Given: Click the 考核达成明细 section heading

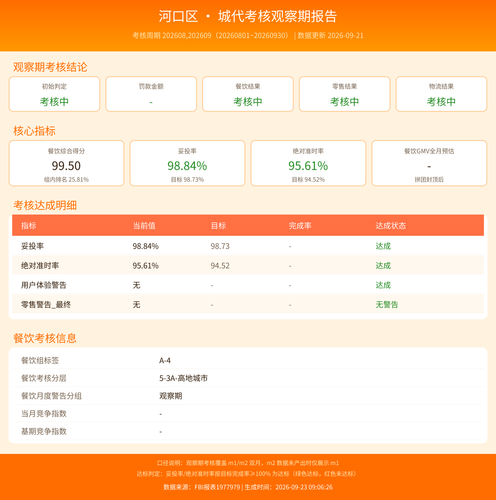Looking at the screenshot, I should tap(45, 205).
